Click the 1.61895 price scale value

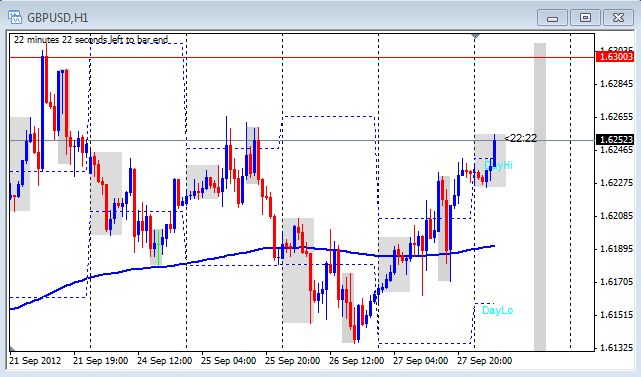pos(616,249)
